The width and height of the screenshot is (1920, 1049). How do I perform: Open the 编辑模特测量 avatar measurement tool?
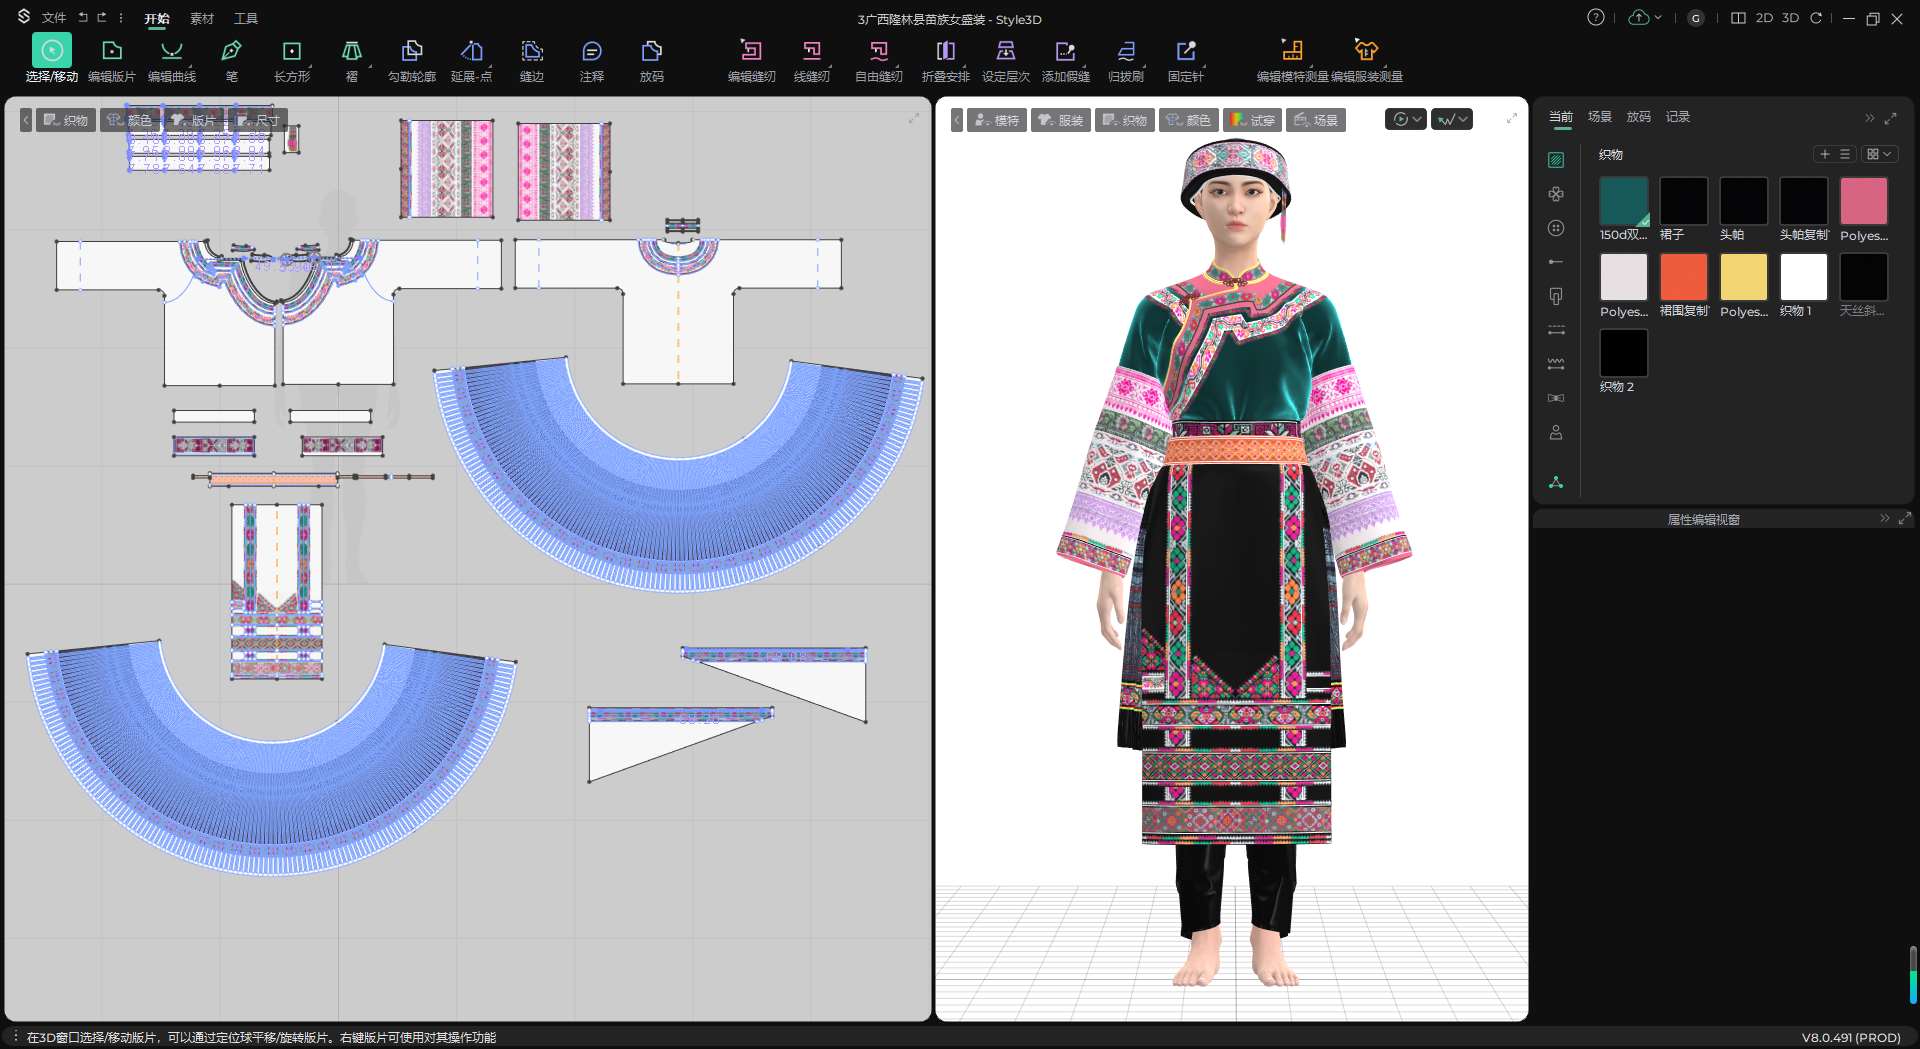[x=1292, y=59]
